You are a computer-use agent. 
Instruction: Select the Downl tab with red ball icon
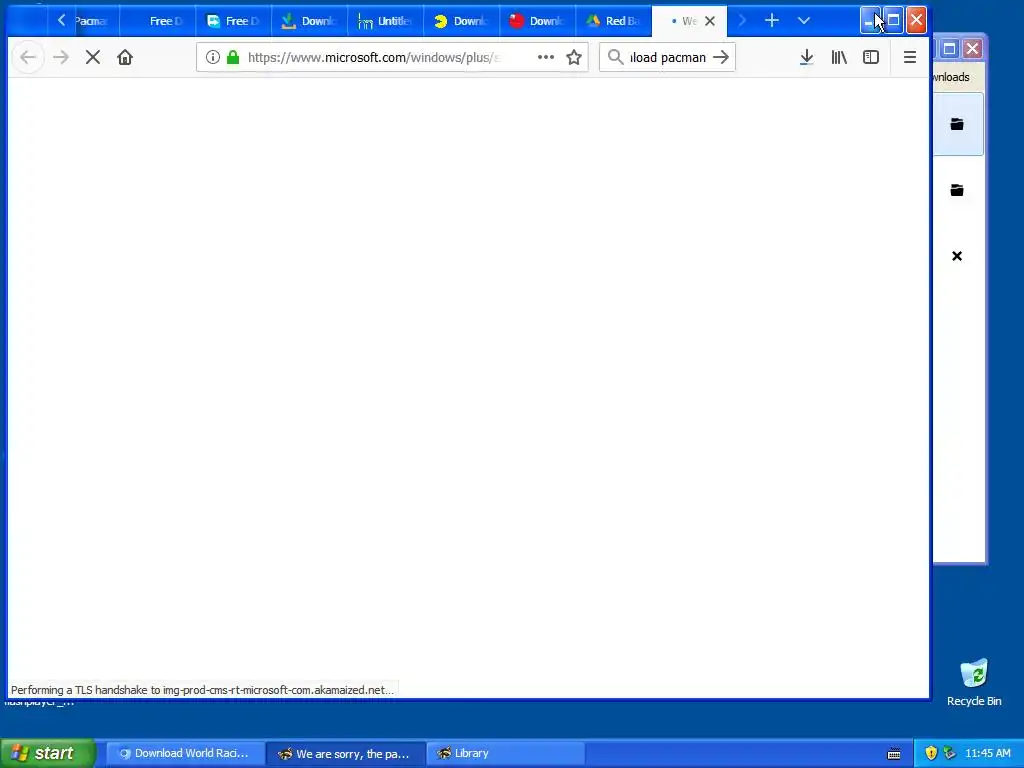point(536,21)
